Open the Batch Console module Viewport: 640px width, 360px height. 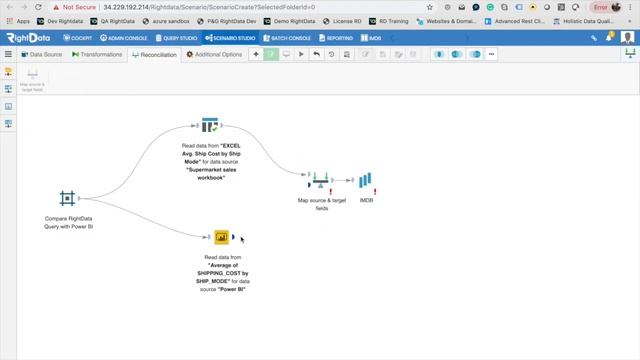pos(287,38)
